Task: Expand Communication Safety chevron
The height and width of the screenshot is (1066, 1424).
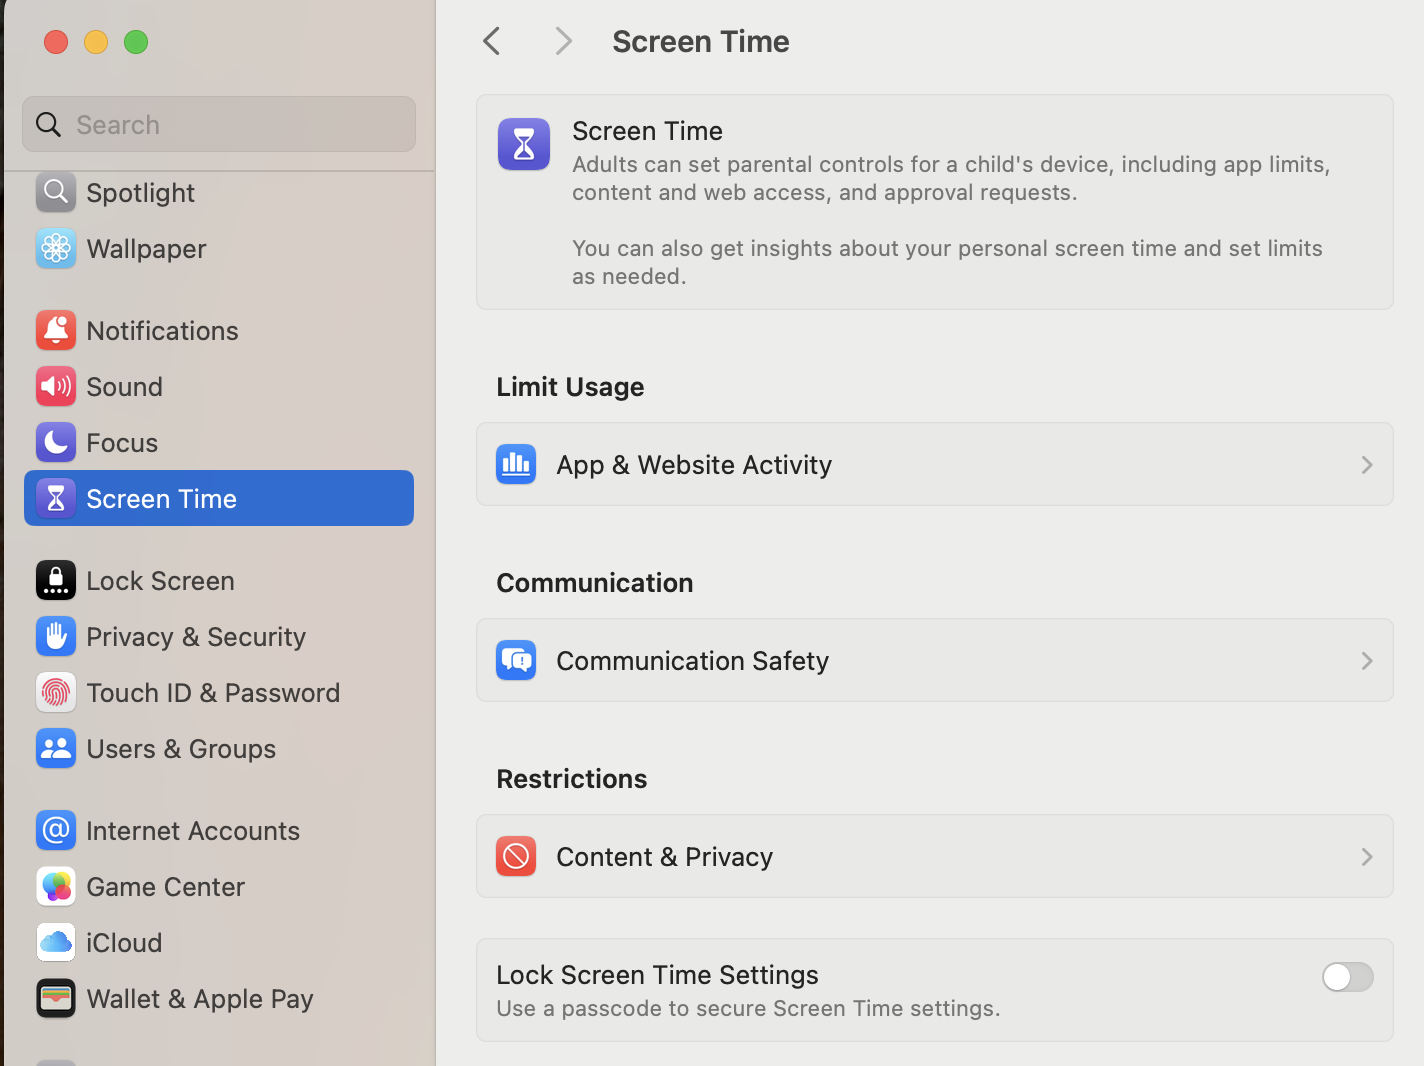Action: tap(1367, 661)
